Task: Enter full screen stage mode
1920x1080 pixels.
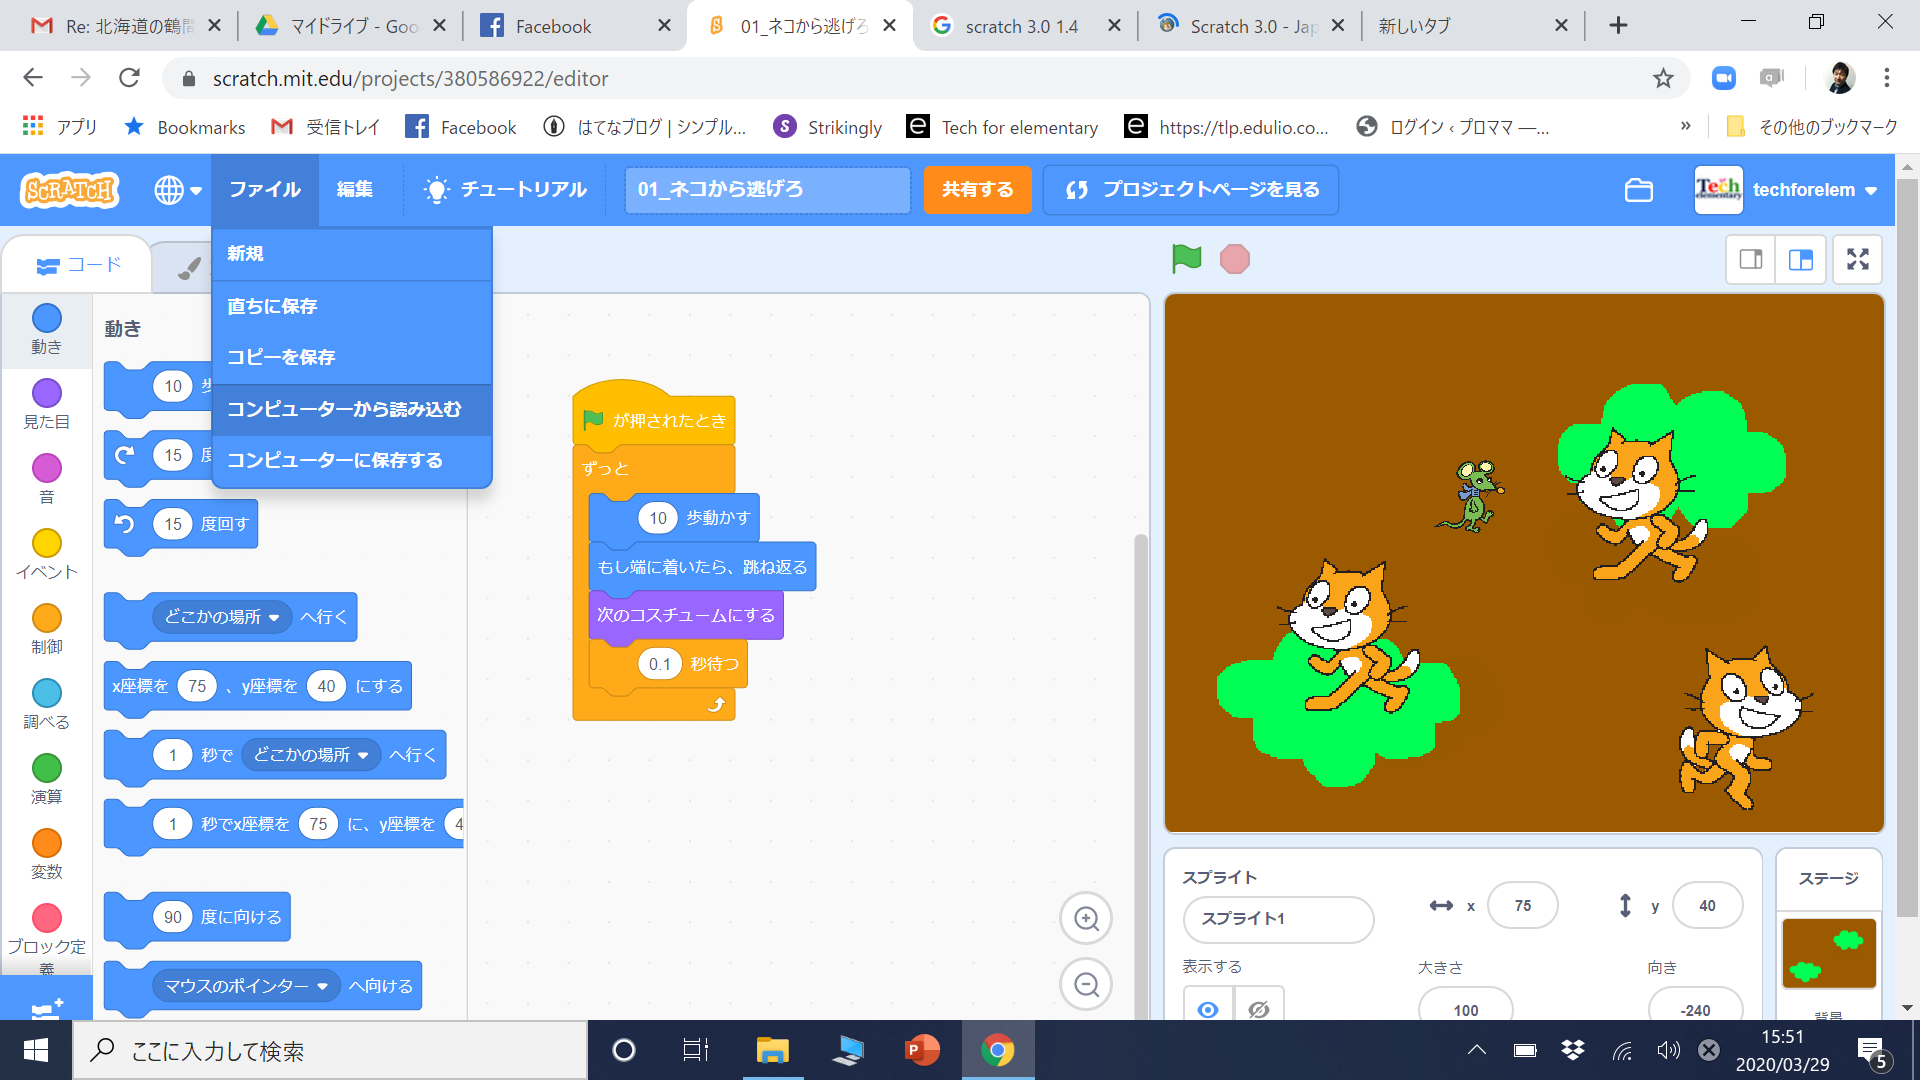Action: 1857,260
